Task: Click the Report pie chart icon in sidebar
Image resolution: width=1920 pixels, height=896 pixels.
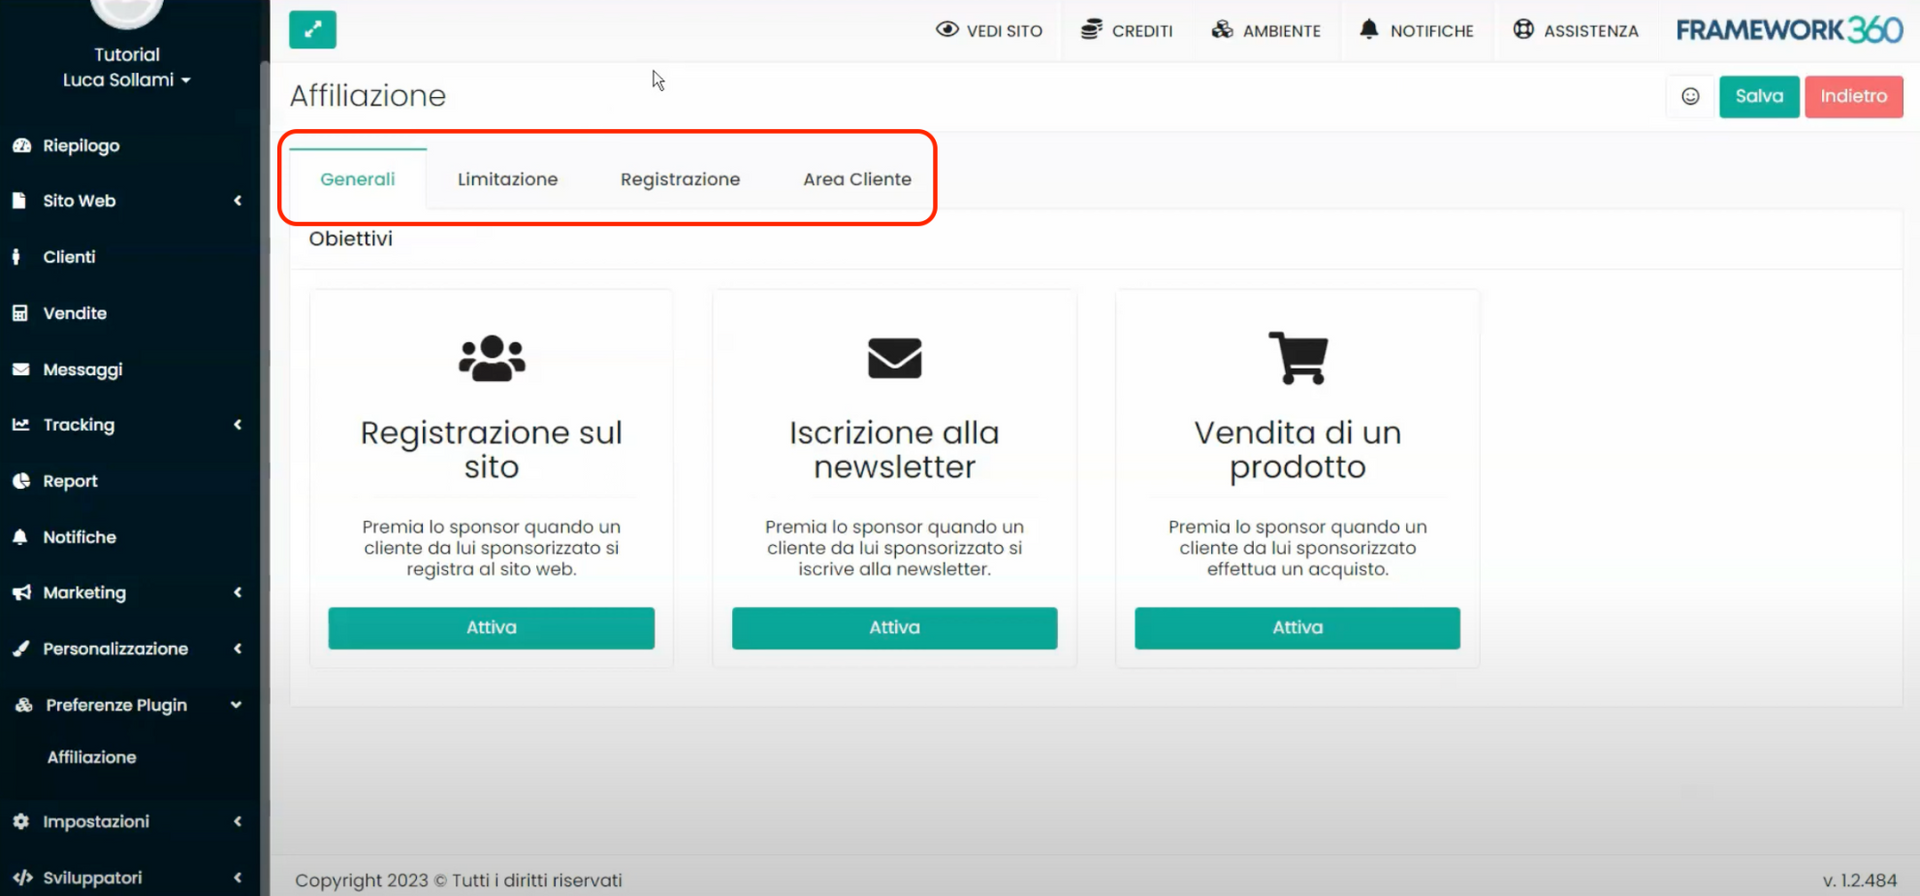Action: [x=21, y=481]
